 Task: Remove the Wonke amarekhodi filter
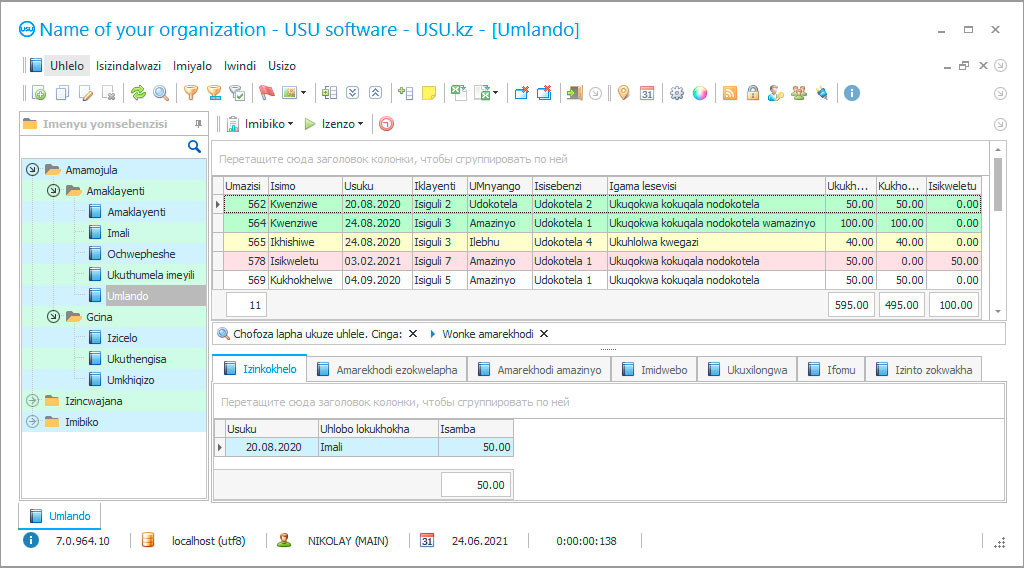point(544,334)
